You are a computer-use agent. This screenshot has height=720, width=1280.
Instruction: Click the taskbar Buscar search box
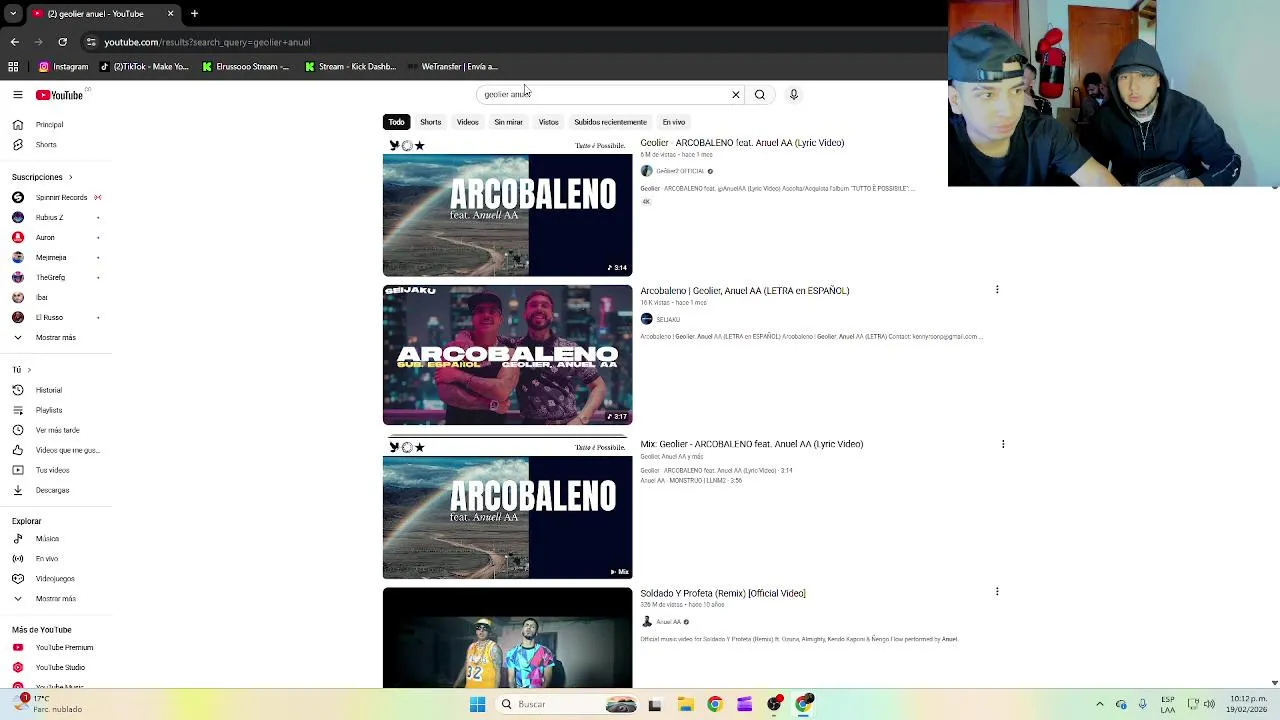566,704
